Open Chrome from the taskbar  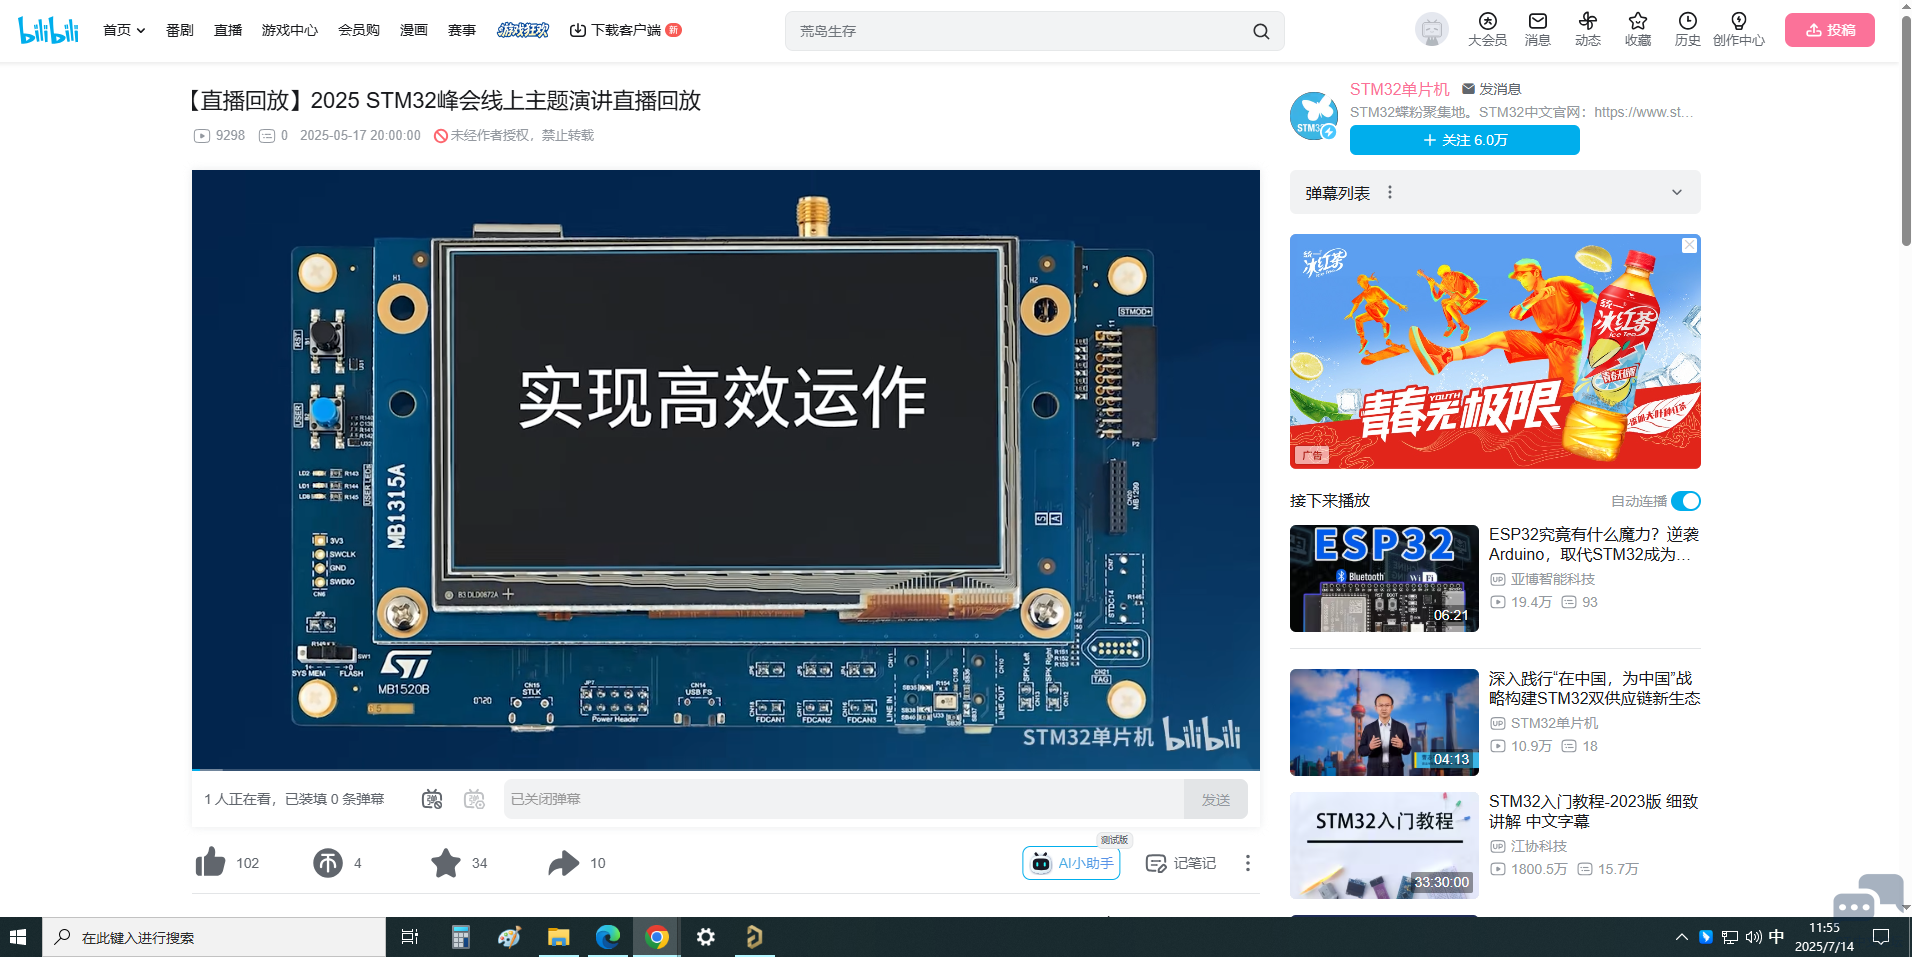tap(657, 937)
